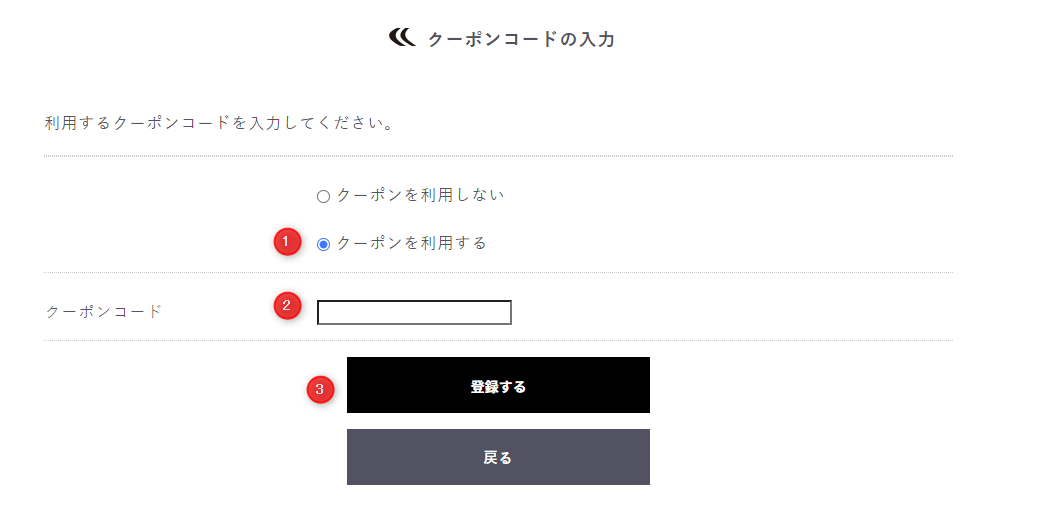Viewport: 1037px width, 528px height.
Task: Click the クーポンを利用しない label text
Action: tap(420, 195)
